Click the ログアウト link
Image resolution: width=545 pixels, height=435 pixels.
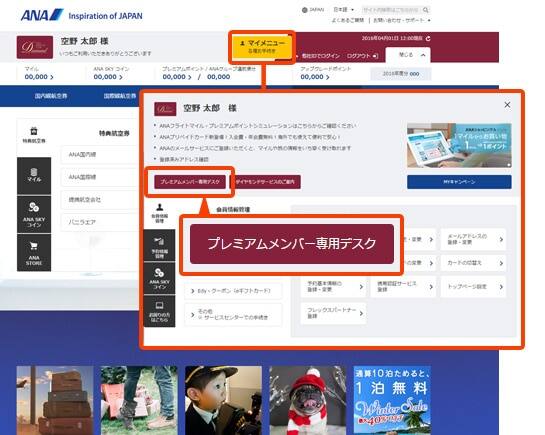pos(362,56)
